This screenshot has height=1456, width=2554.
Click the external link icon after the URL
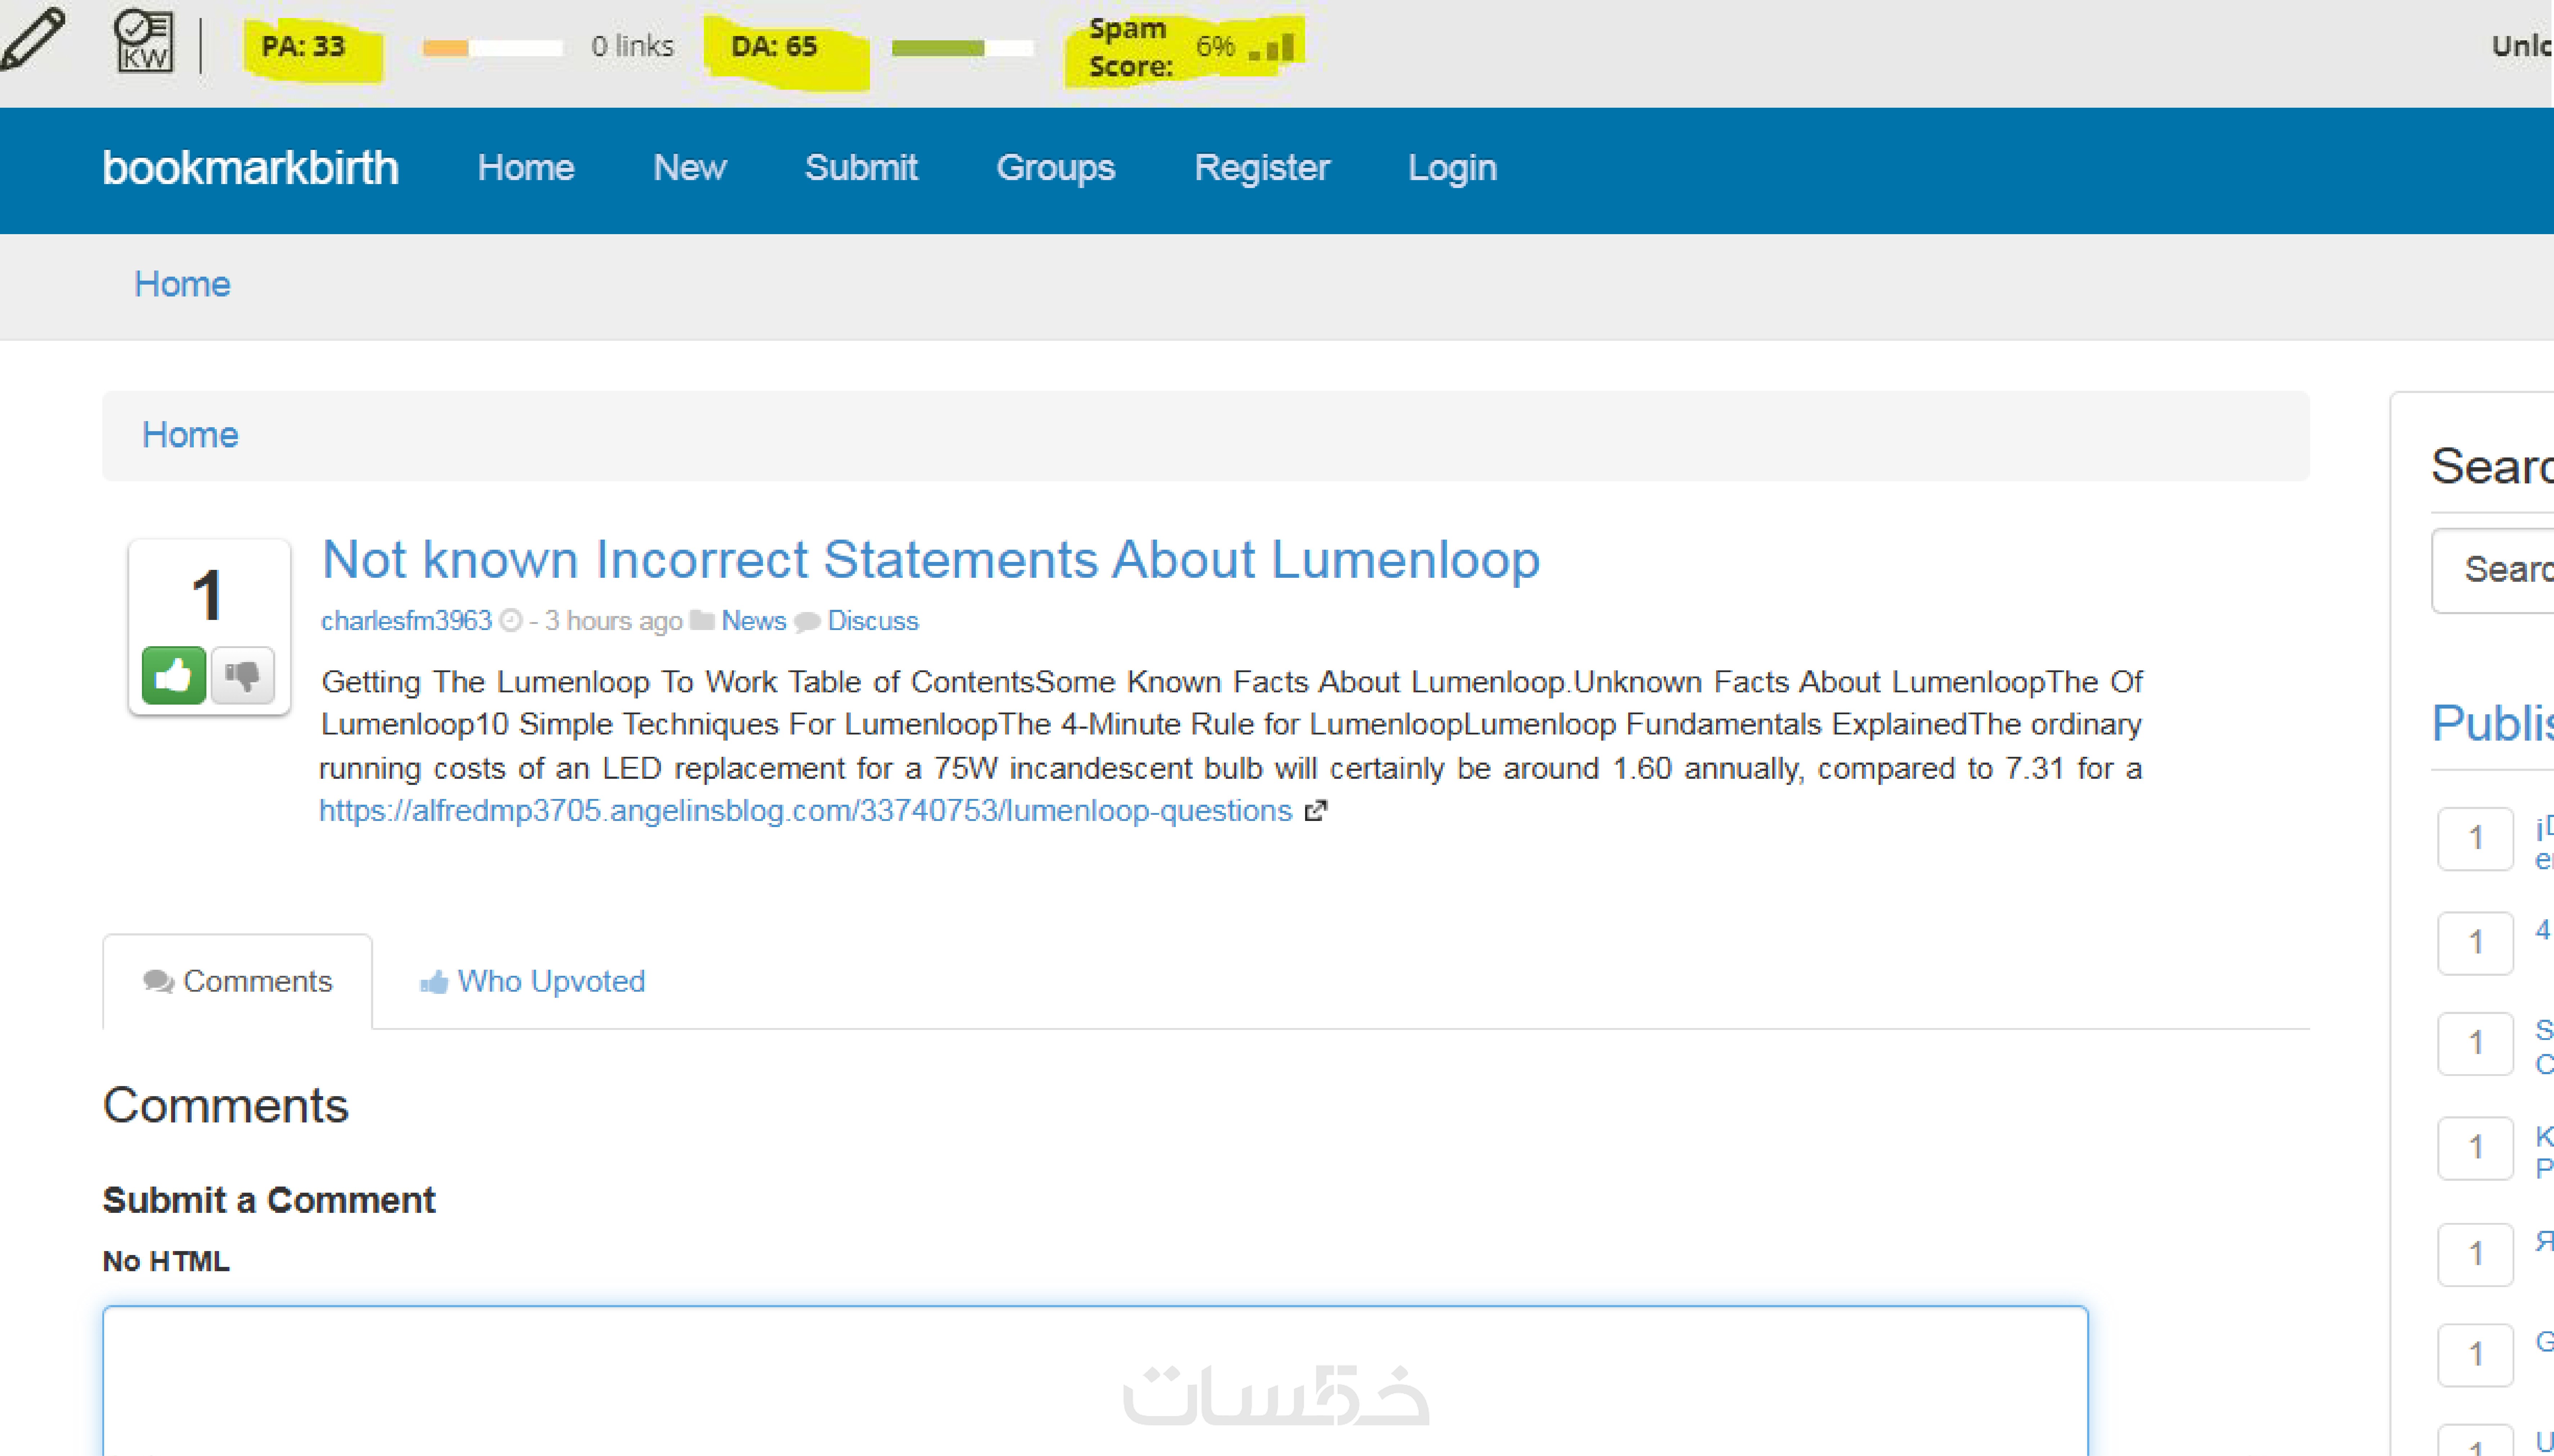(x=1316, y=811)
